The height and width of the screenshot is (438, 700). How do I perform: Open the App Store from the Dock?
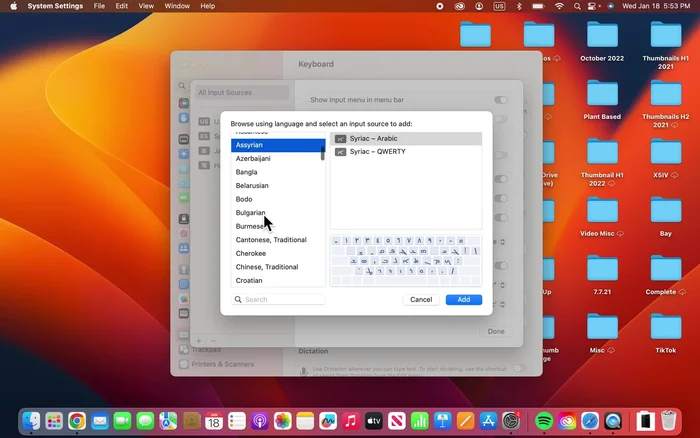[x=489, y=422]
